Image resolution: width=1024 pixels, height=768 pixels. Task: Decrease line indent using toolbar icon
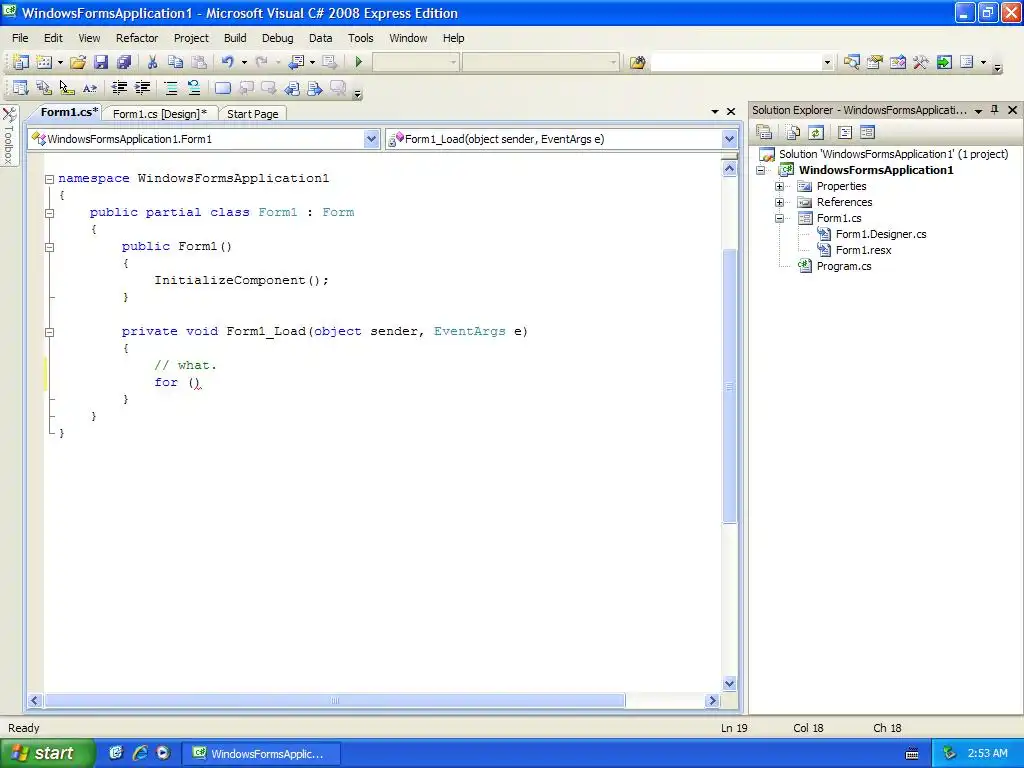(119, 88)
